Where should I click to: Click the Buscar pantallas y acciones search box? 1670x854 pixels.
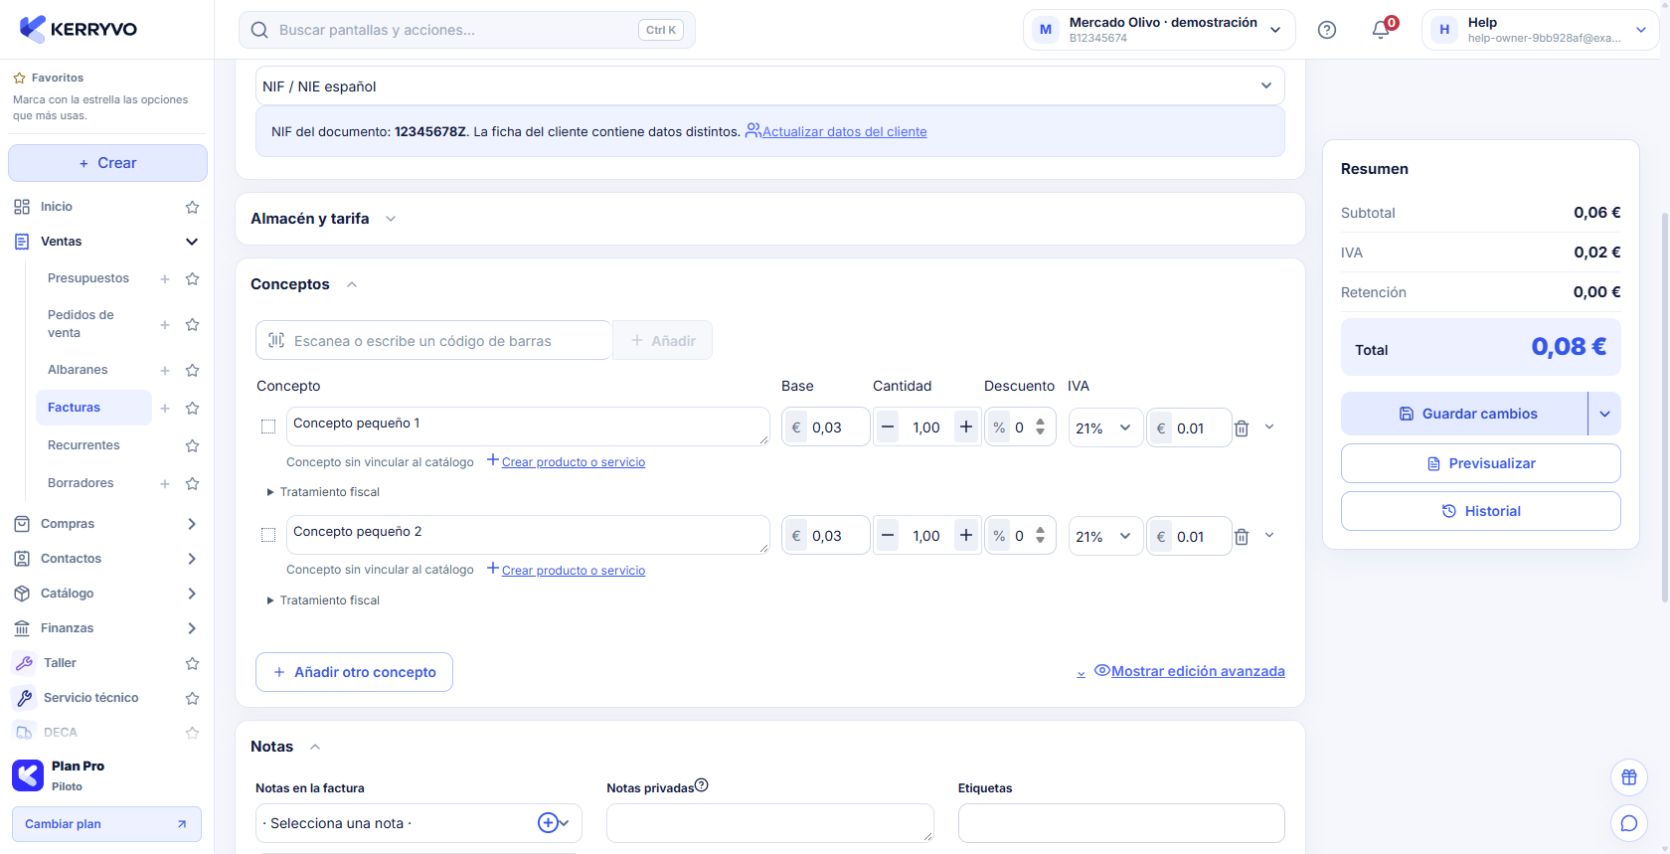pos(467,30)
